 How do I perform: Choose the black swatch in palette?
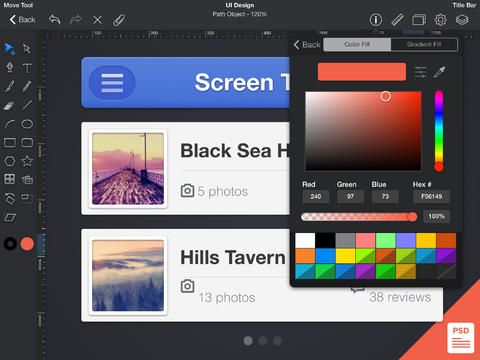(325, 240)
